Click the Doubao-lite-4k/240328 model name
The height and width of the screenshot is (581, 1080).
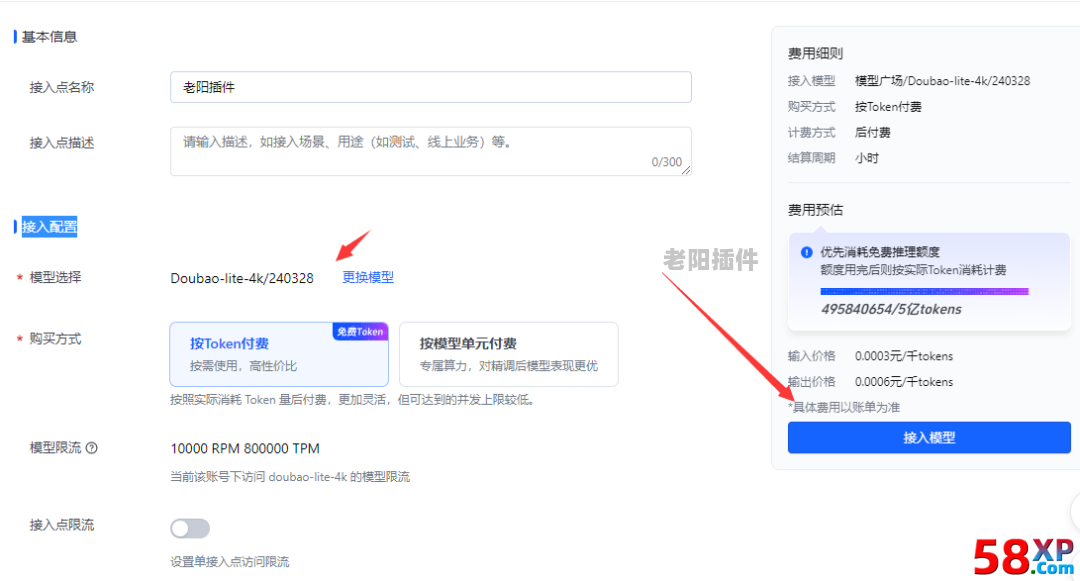[x=242, y=278]
